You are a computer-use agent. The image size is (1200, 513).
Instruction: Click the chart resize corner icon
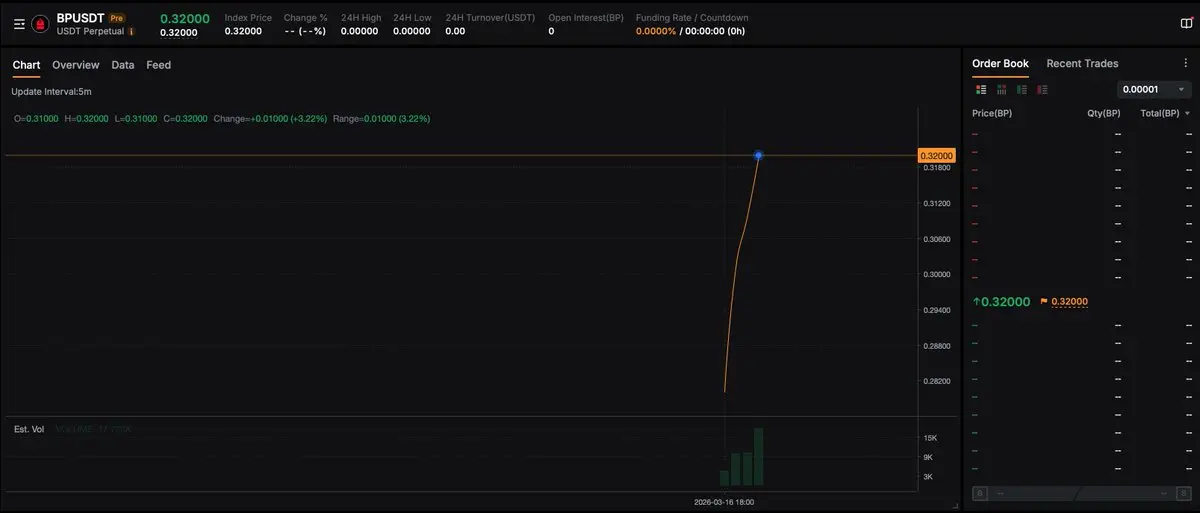tap(954, 505)
